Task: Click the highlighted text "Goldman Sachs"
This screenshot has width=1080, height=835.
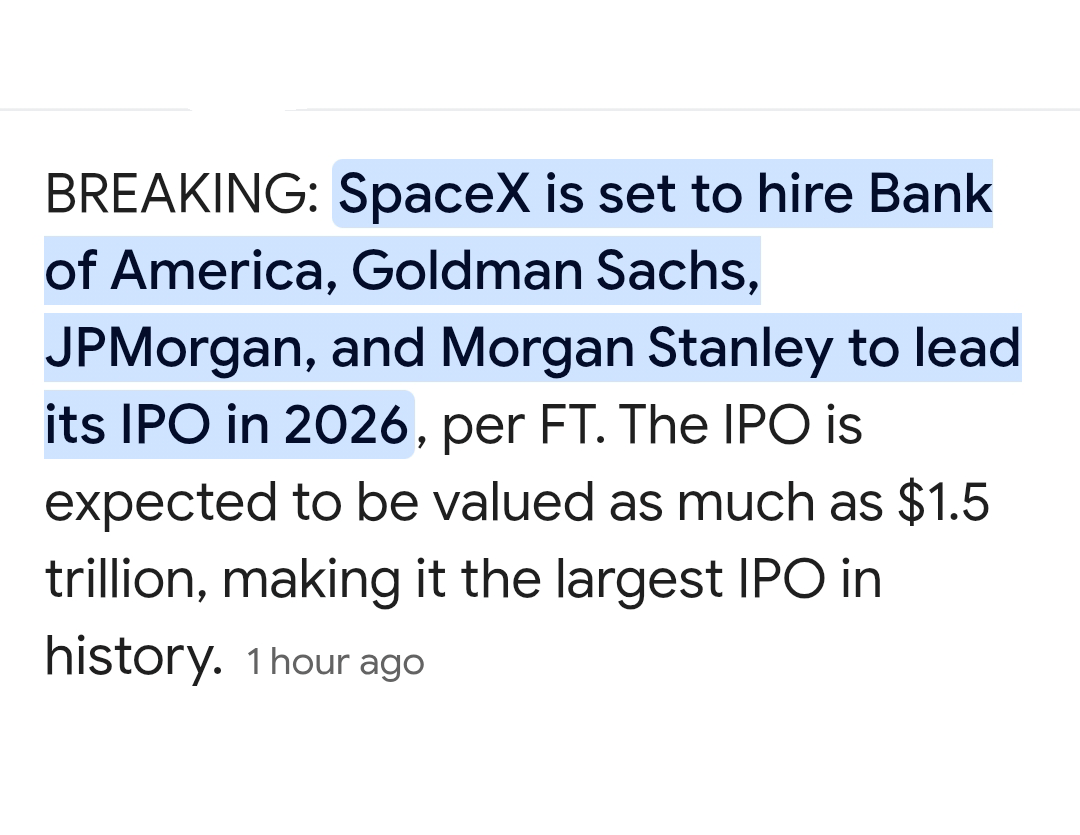Action: pos(553,271)
